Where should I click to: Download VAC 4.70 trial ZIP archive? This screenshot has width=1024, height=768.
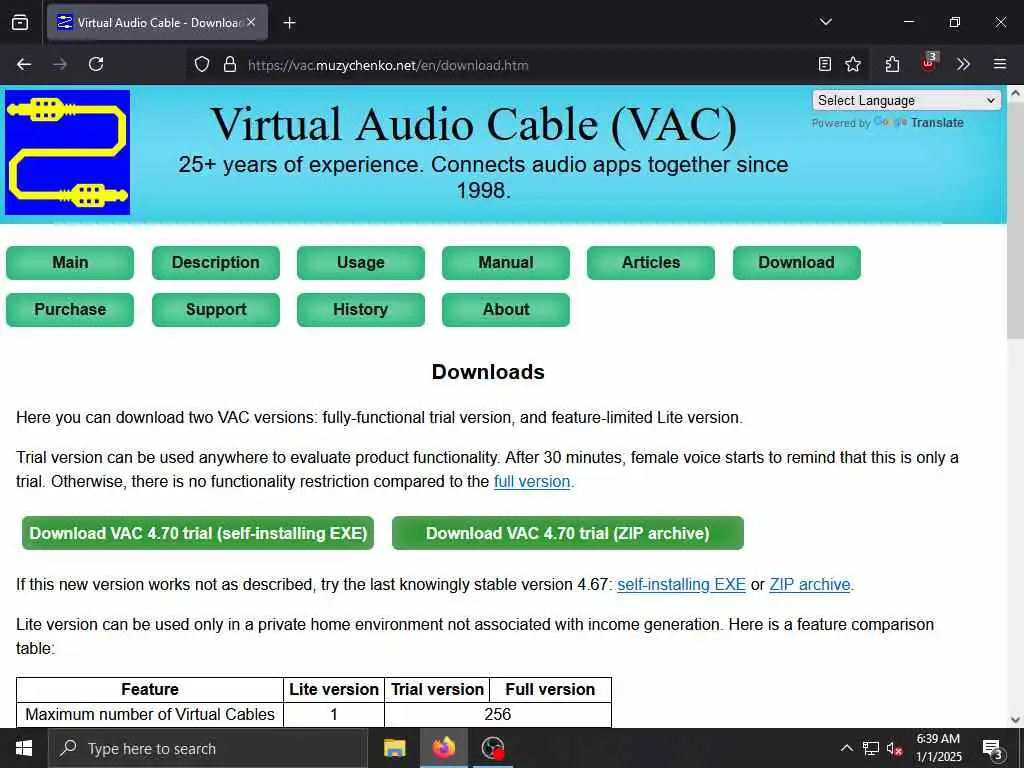coord(568,533)
